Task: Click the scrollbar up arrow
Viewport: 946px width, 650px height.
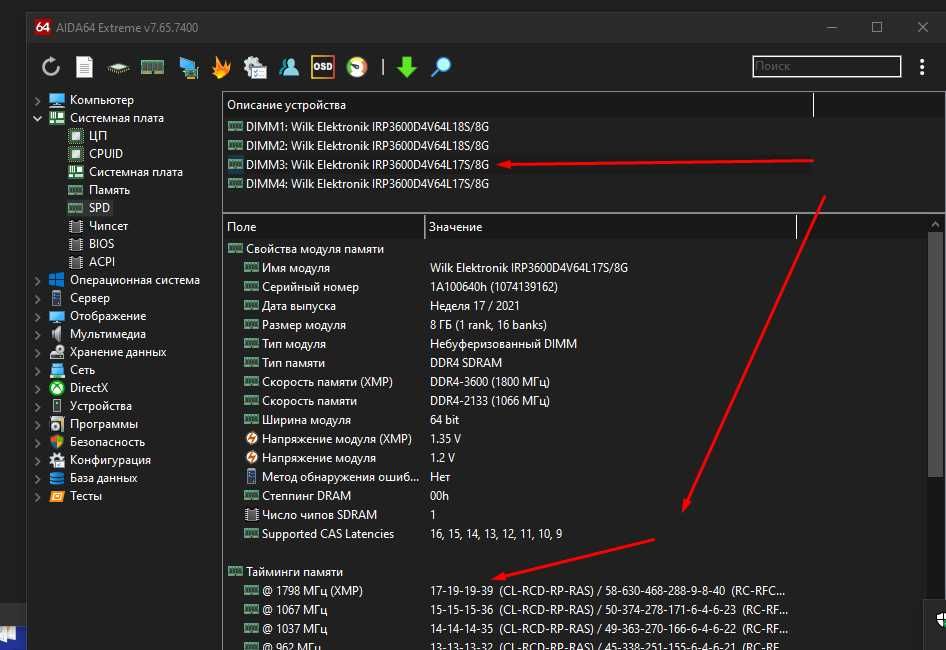Action: tap(935, 225)
